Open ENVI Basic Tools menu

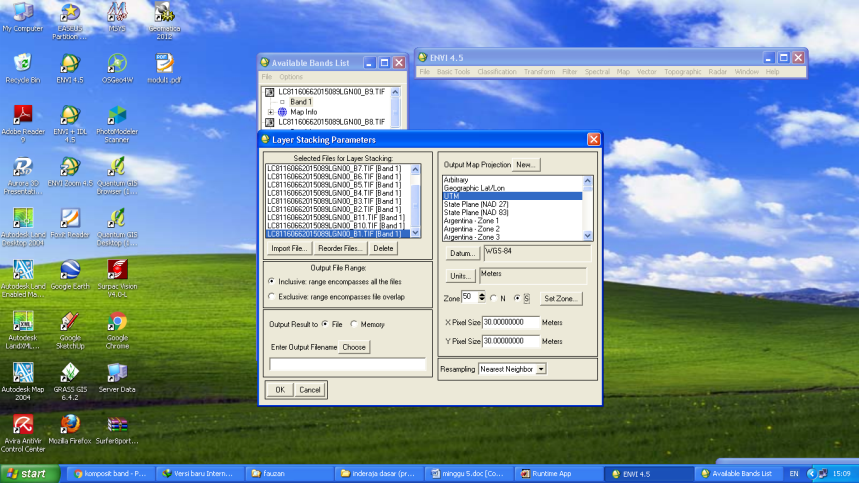pos(453,72)
